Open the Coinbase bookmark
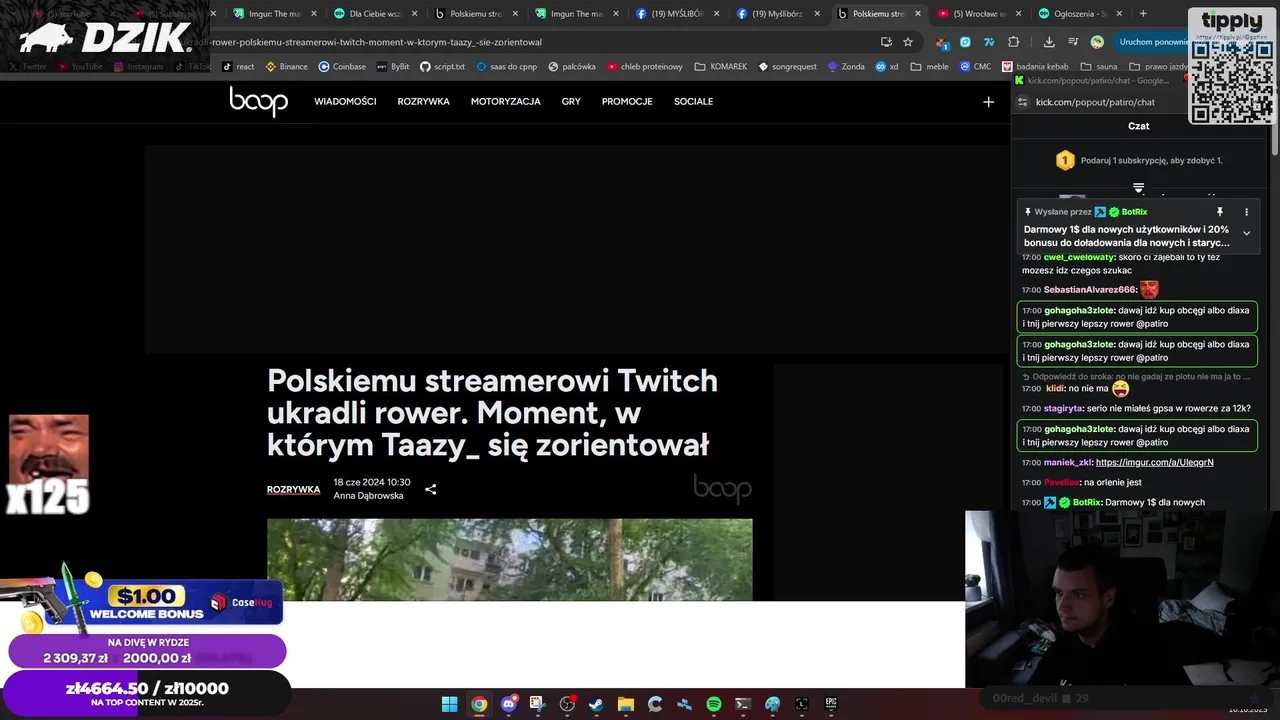 tap(342, 67)
